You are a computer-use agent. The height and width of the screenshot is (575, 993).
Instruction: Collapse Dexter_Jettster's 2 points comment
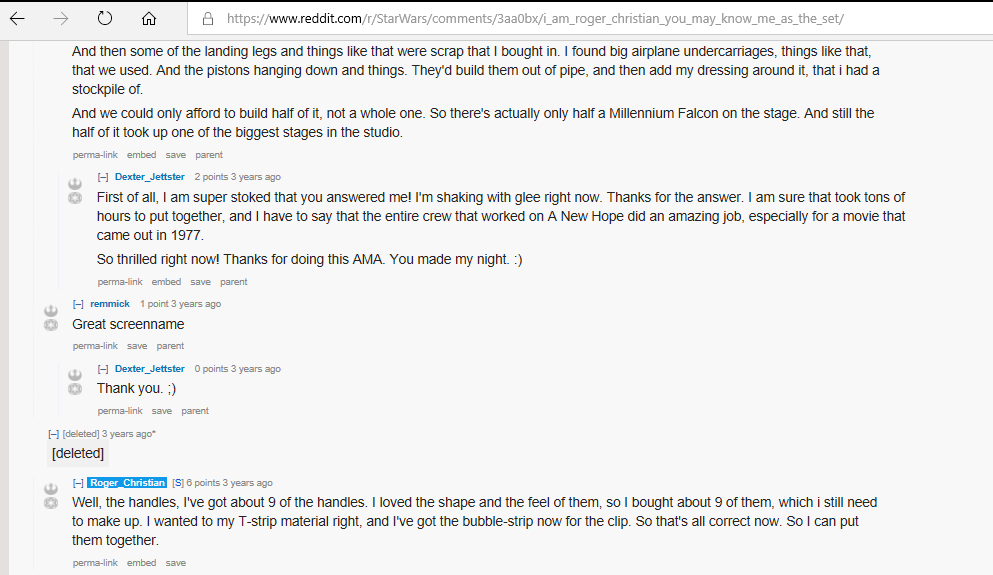pyautogui.click(x=103, y=177)
